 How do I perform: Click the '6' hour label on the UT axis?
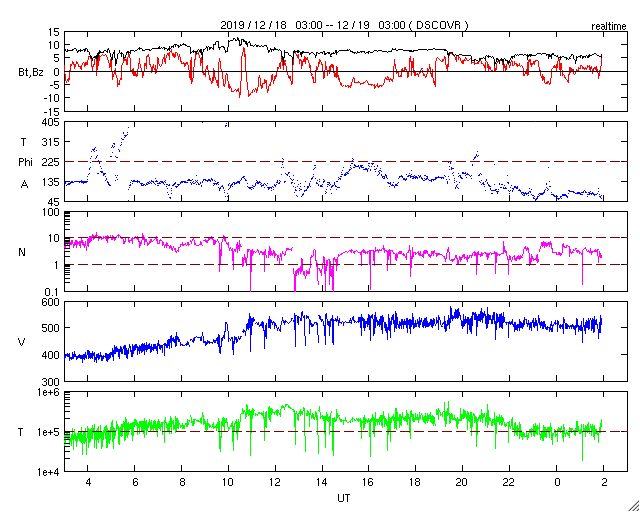click(135, 482)
